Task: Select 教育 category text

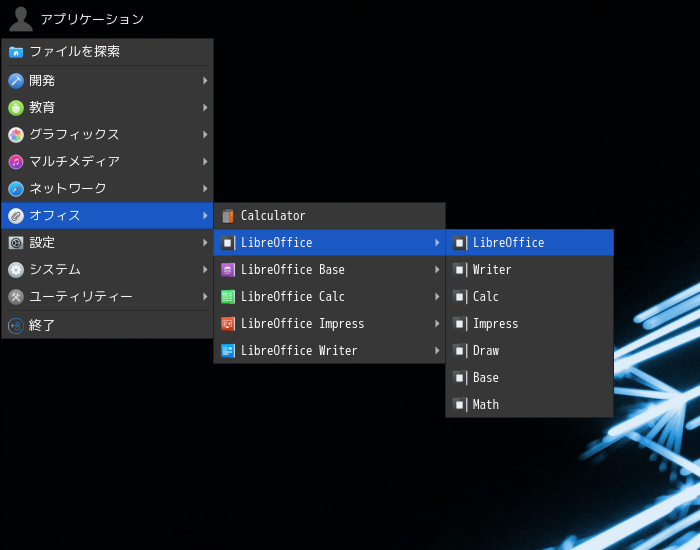Action: coord(42,108)
